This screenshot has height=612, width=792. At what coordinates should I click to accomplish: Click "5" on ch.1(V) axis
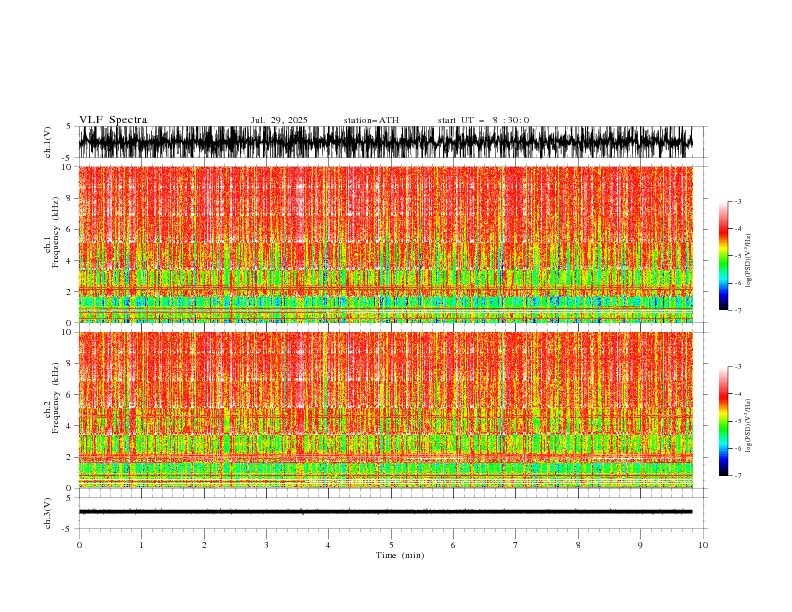point(69,126)
